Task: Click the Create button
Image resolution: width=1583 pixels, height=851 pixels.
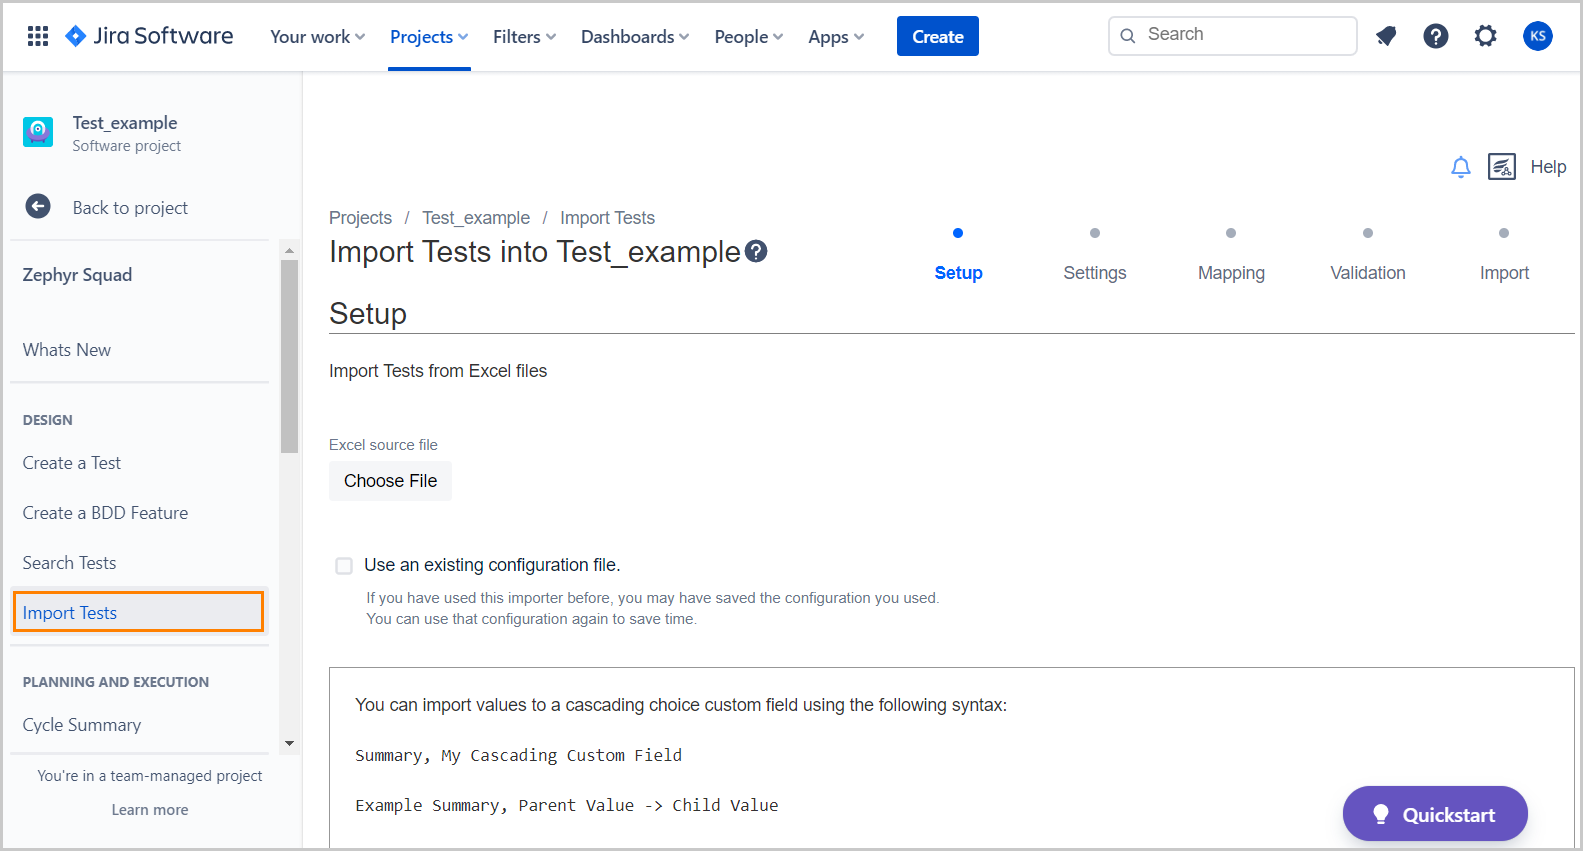Action: [938, 36]
